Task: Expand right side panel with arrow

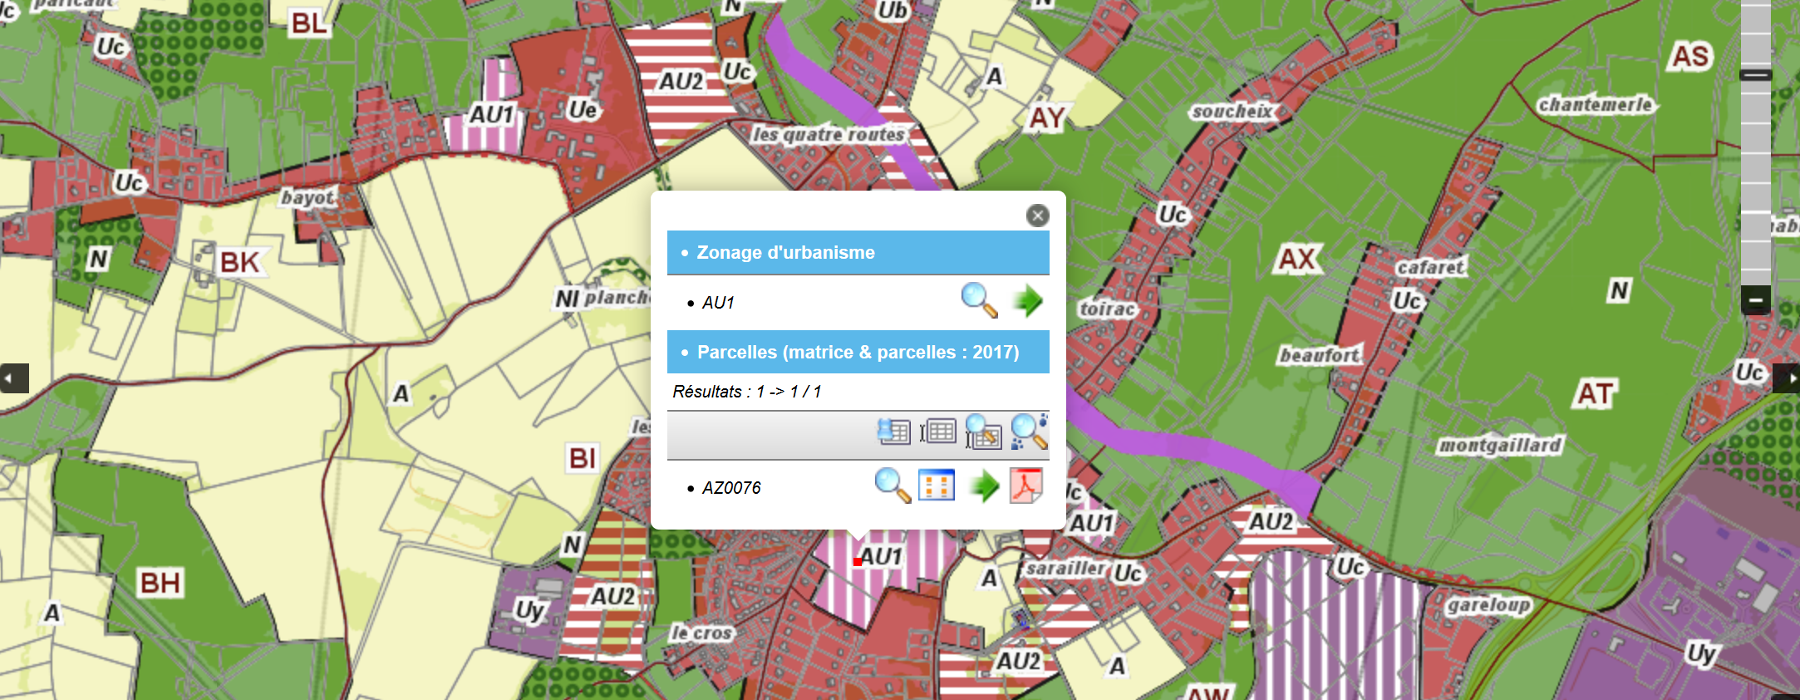Action: [x=1787, y=378]
